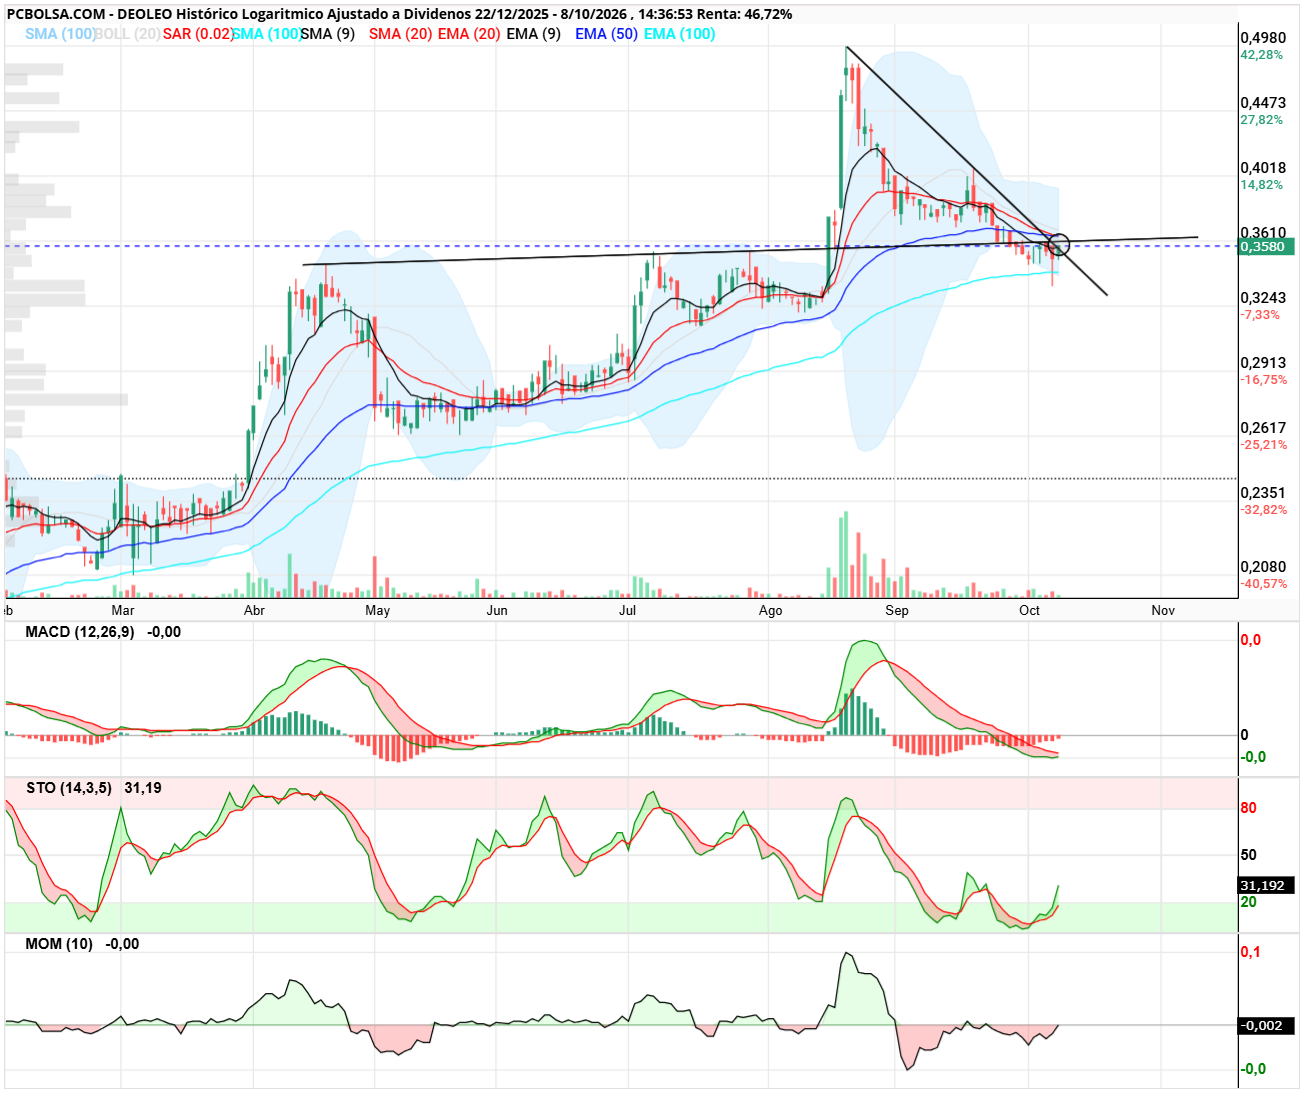Viewport: 1304px width, 1093px height.
Task: Select the 0,2617 price axis label
Action: [1263, 428]
